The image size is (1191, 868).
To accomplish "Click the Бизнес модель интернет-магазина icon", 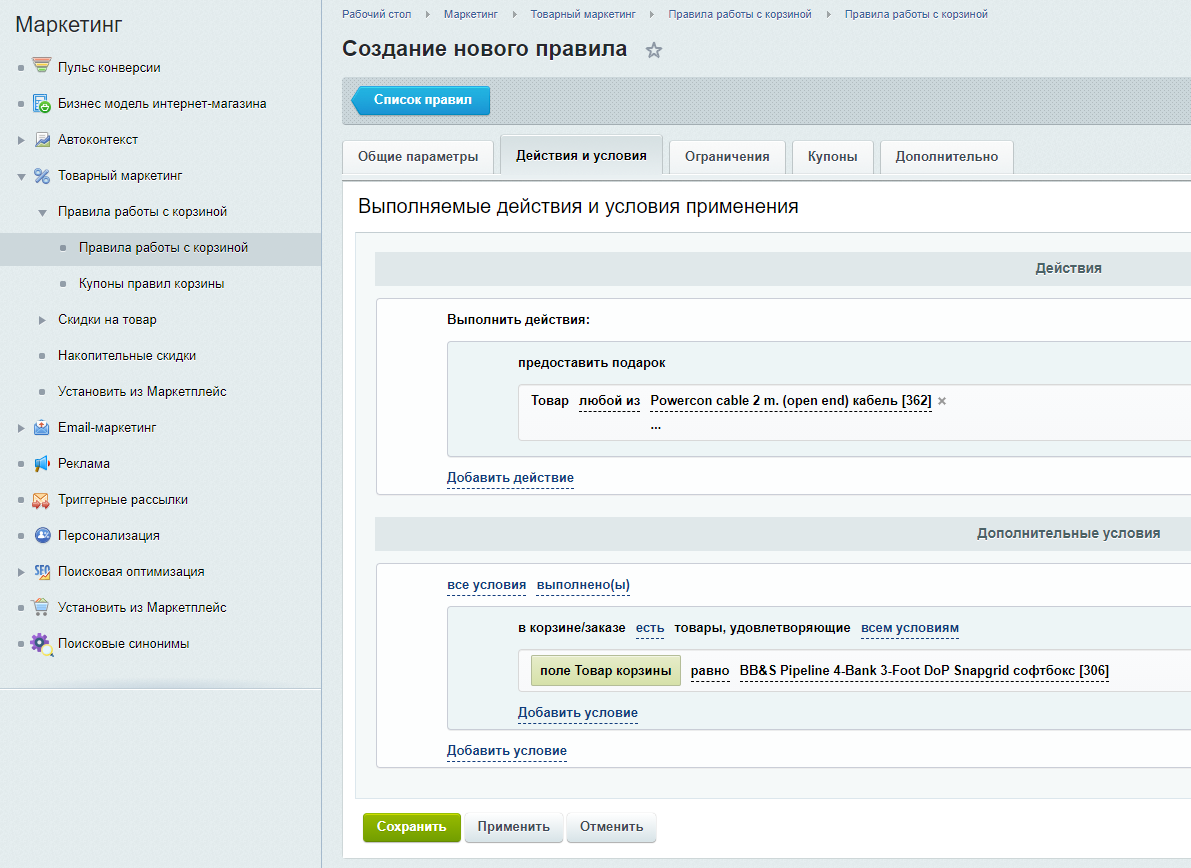I will click(41, 104).
